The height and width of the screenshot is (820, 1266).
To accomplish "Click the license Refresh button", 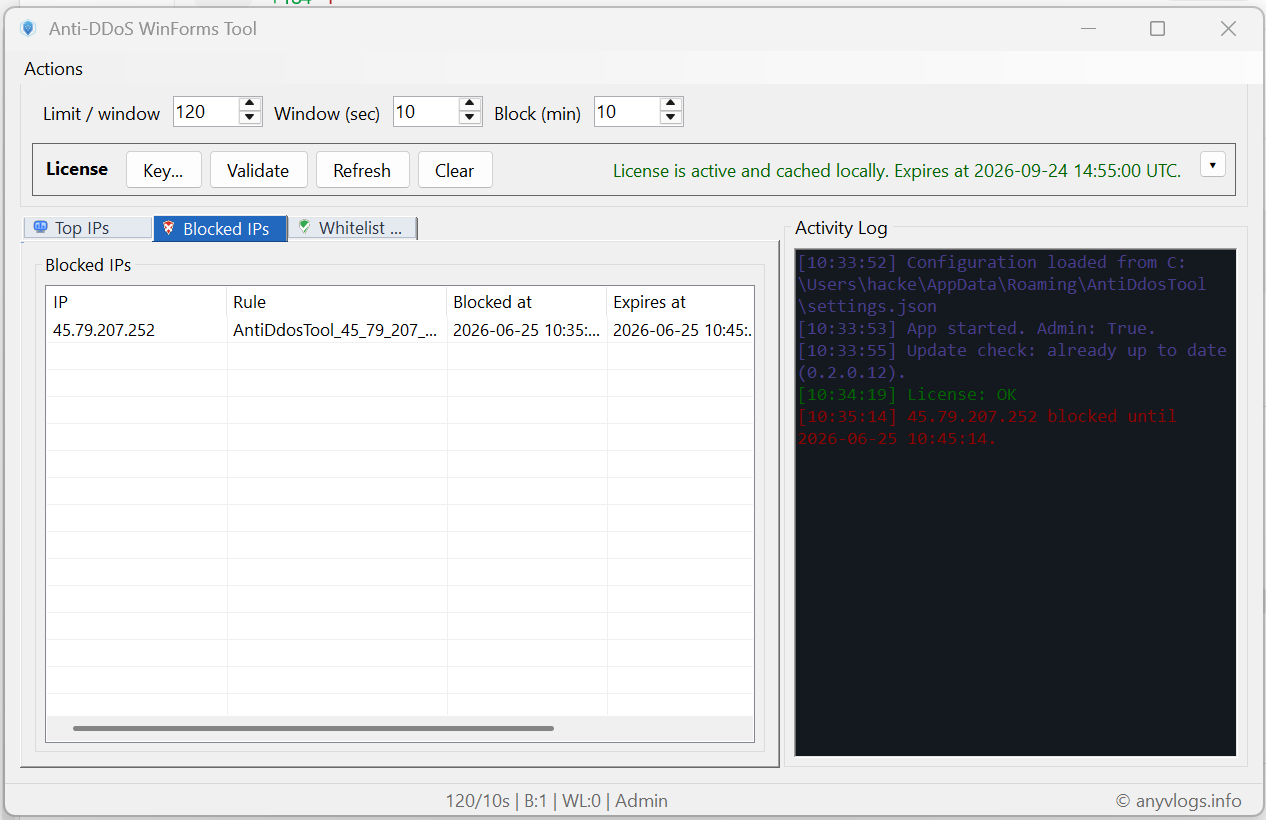I will [362, 170].
